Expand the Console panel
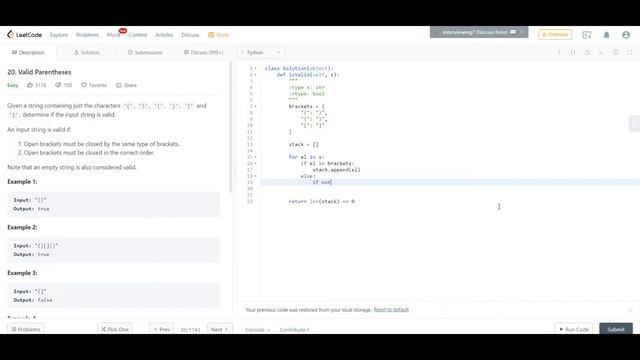 coord(258,329)
